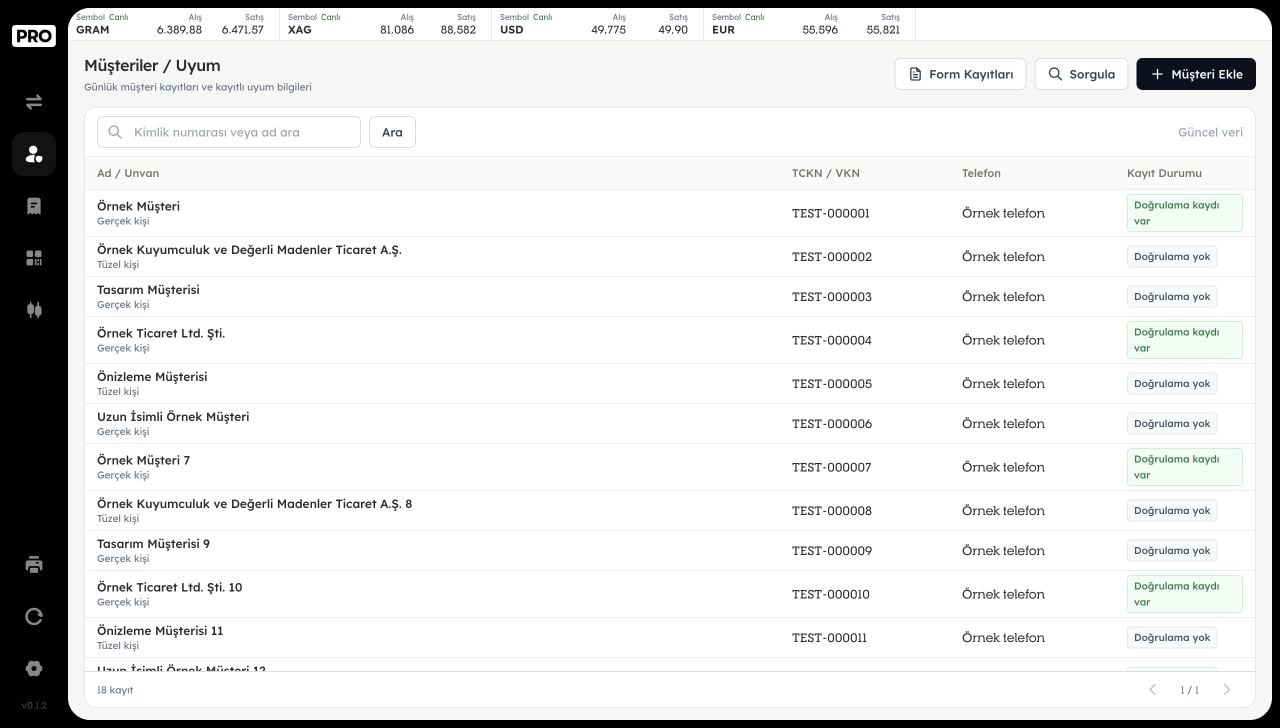The height and width of the screenshot is (728, 1280).
Task: Click the Örnek telefon cell for TEST-000005
Action: (x=1003, y=384)
